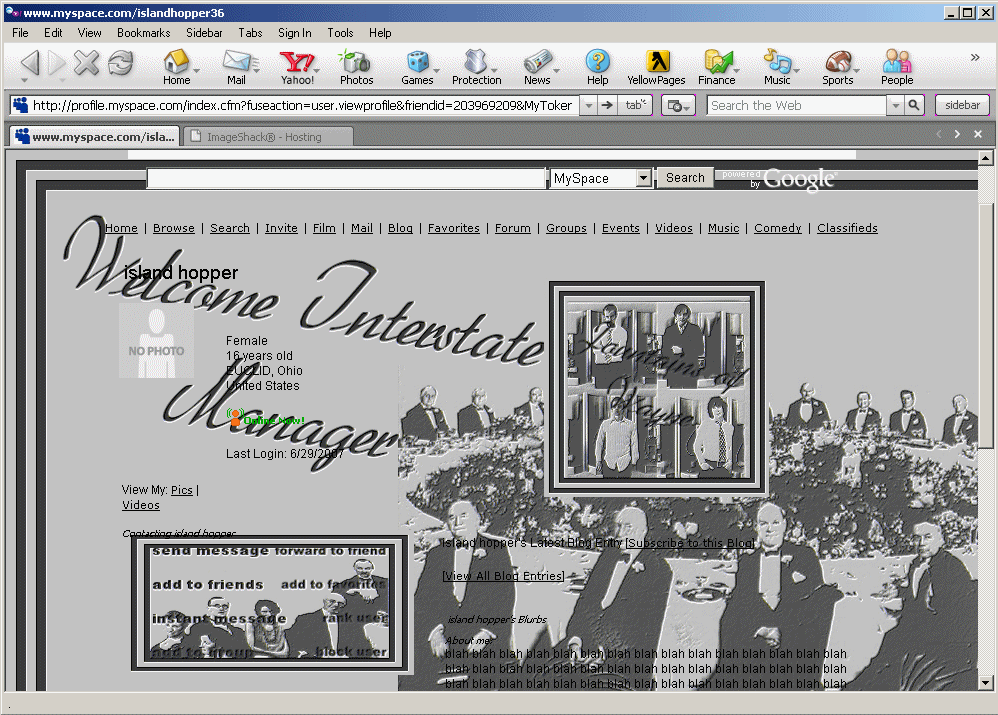Click the sidebar button next to the search box
Screen dimensions: 998x715
962,105
